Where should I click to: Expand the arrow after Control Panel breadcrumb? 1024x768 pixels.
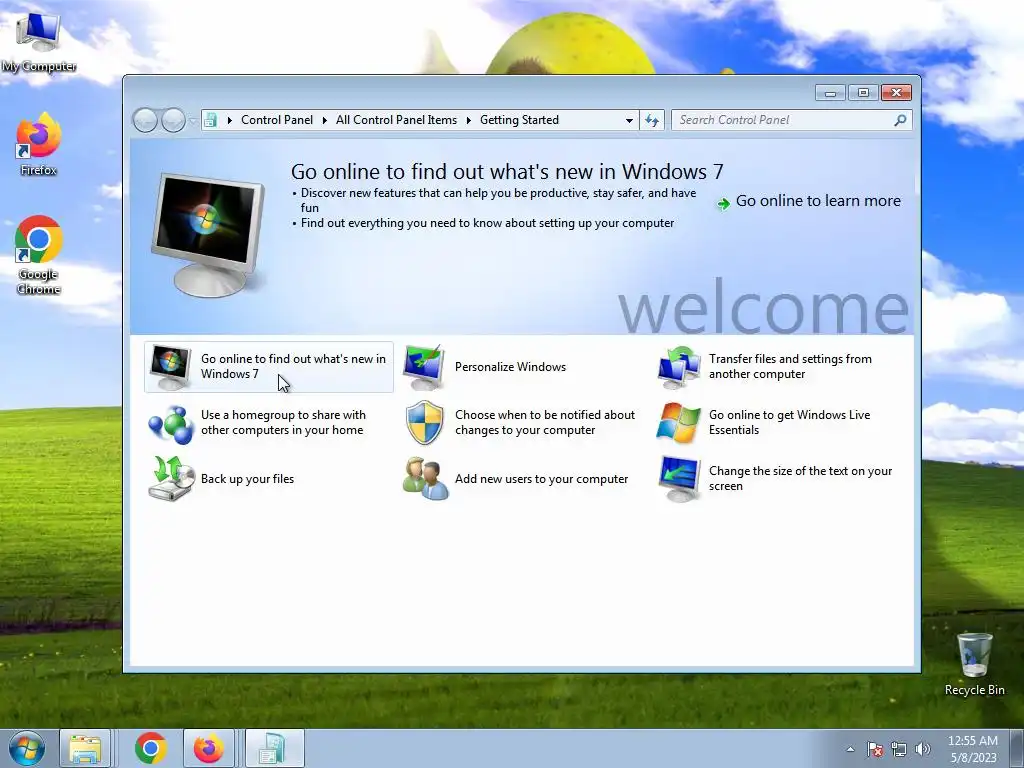[324, 120]
